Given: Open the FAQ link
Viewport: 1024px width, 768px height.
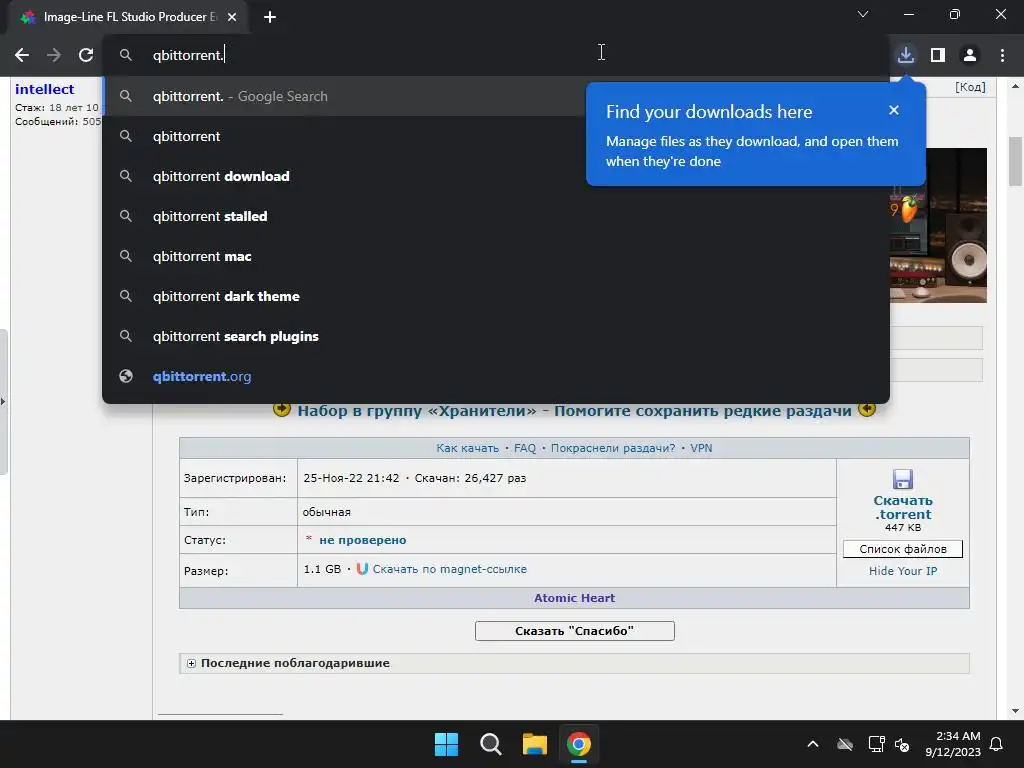Looking at the screenshot, I should [524, 448].
